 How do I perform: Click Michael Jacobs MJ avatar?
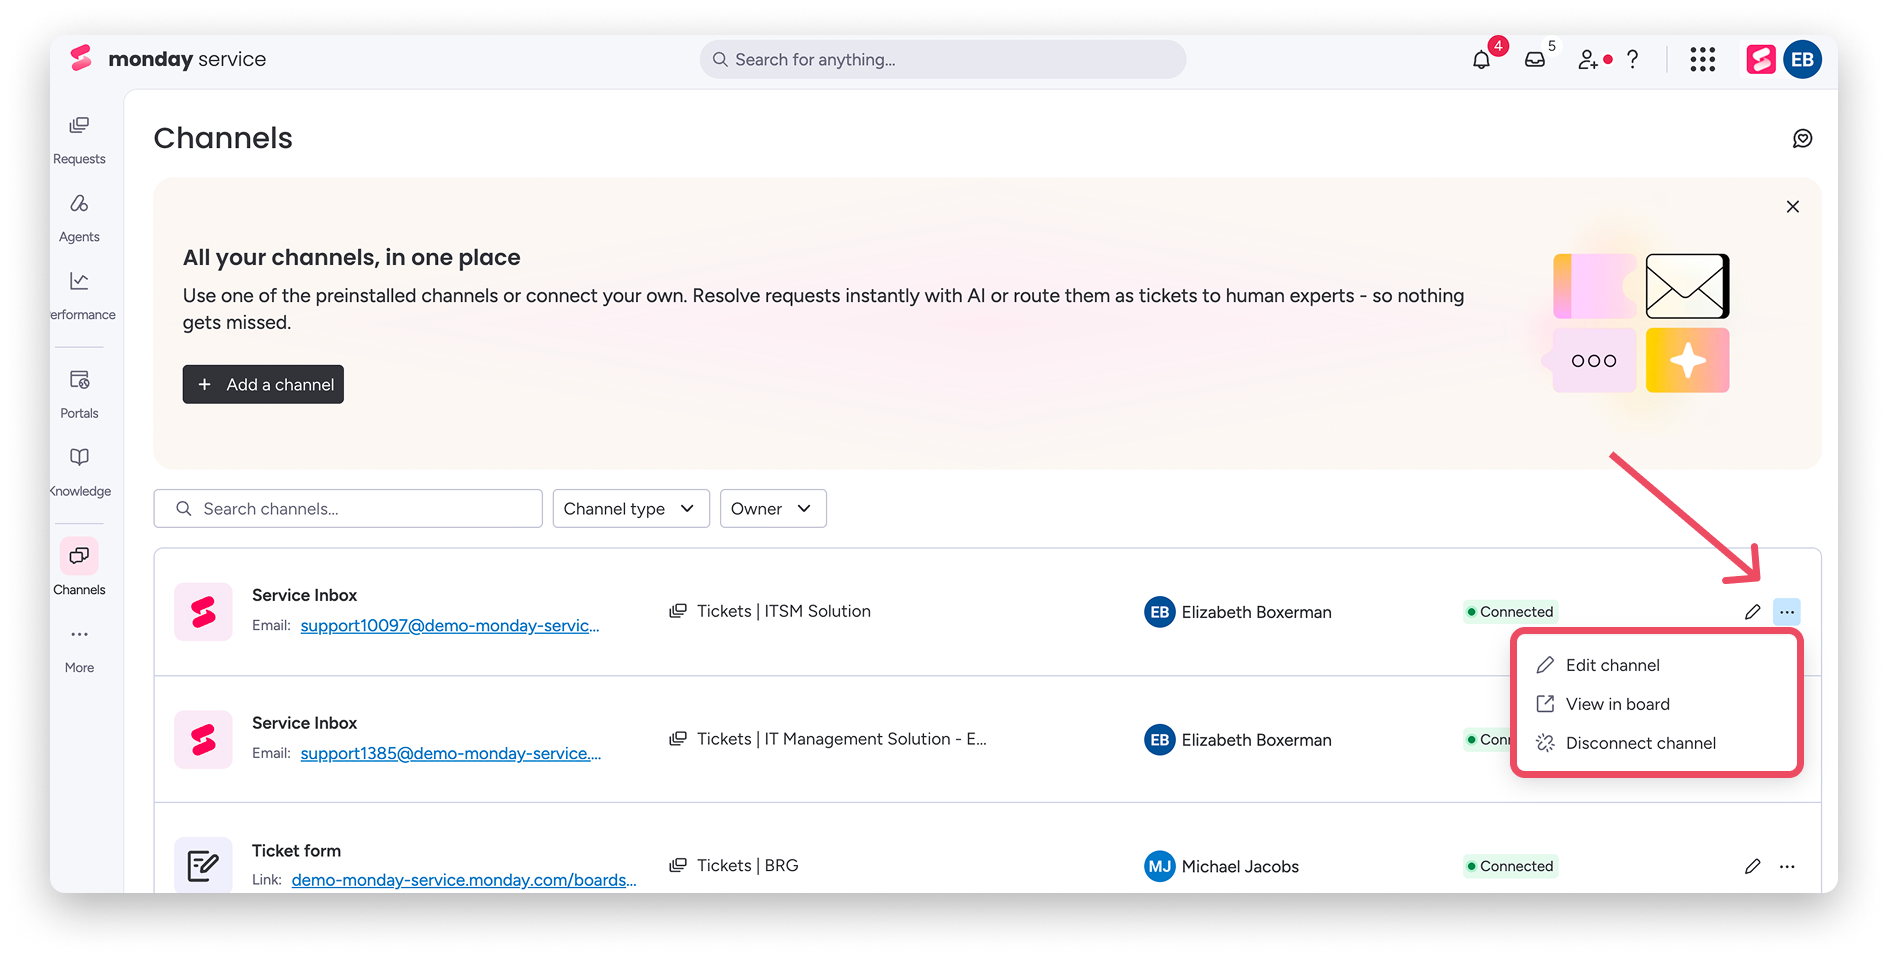point(1159,866)
